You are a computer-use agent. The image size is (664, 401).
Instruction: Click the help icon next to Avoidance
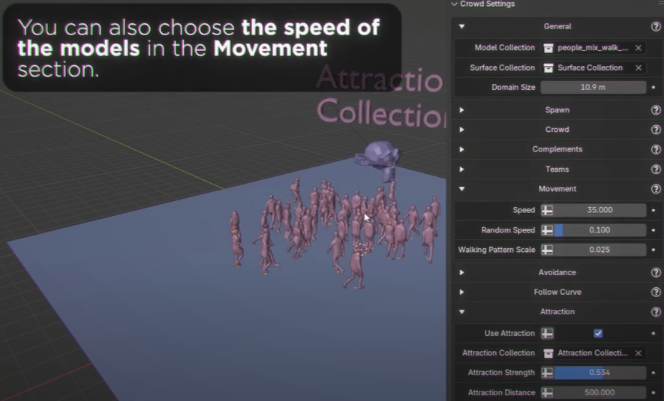(656, 272)
